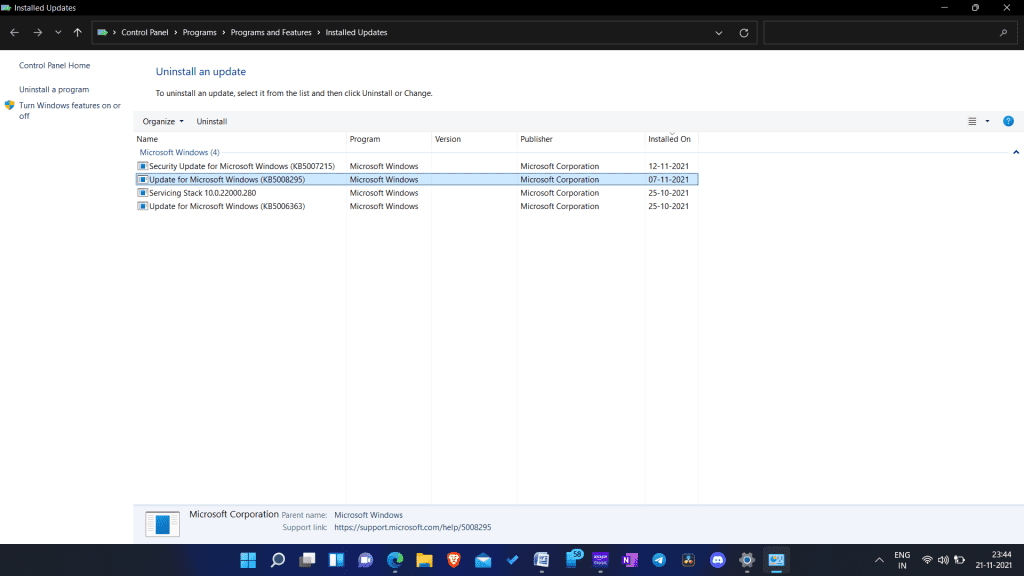Viewport: 1024px width, 576px height.
Task: Open Windows Settings from the taskbar
Action: coord(745,560)
